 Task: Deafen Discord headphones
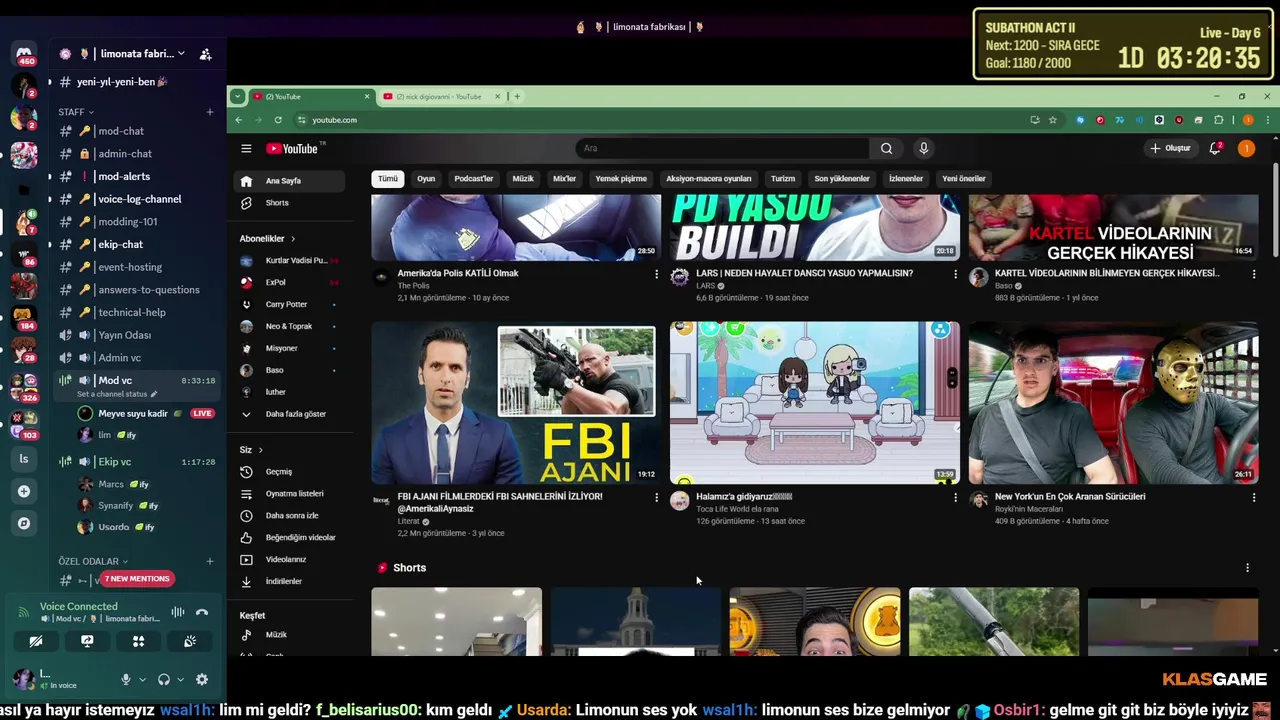click(x=164, y=679)
